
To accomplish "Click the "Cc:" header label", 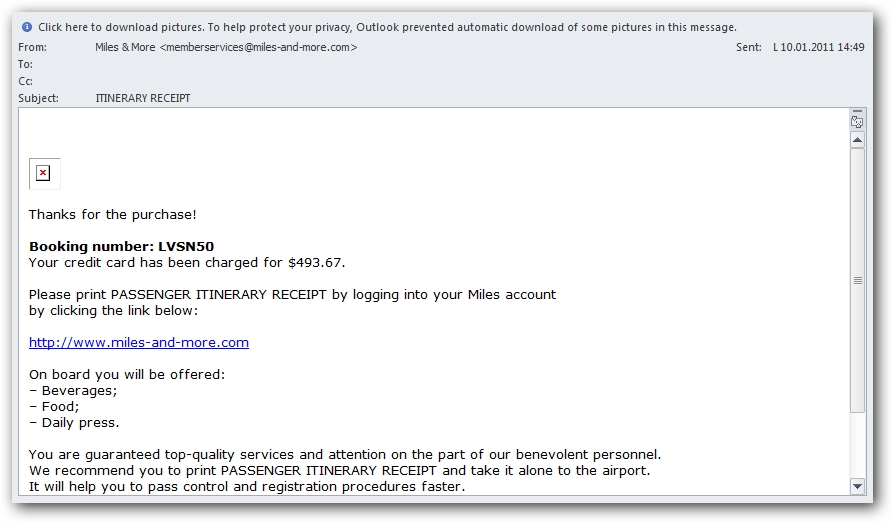I will click(26, 81).
